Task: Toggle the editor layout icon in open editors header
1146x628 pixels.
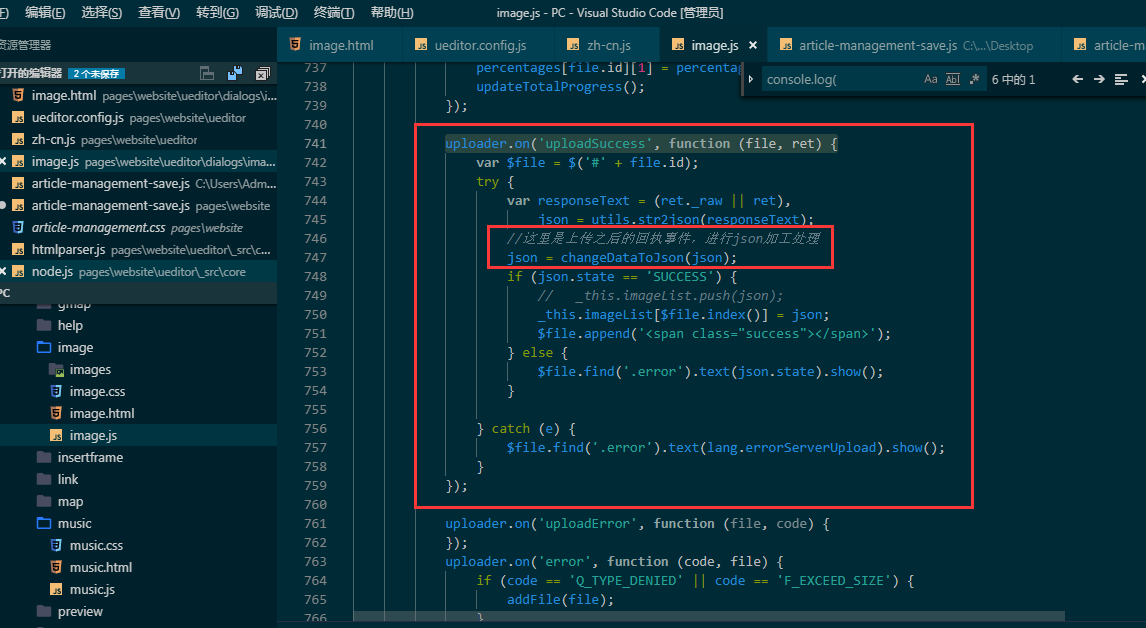Action: (x=207, y=73)
